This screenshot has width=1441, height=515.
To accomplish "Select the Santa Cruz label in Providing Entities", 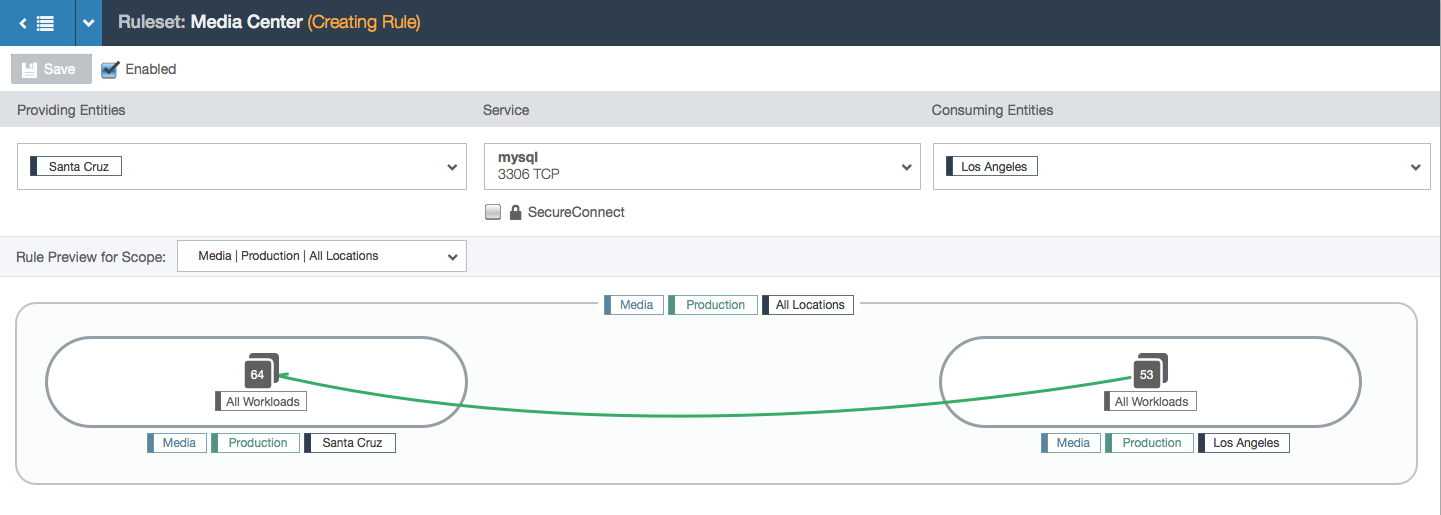I will pos(76,167).
